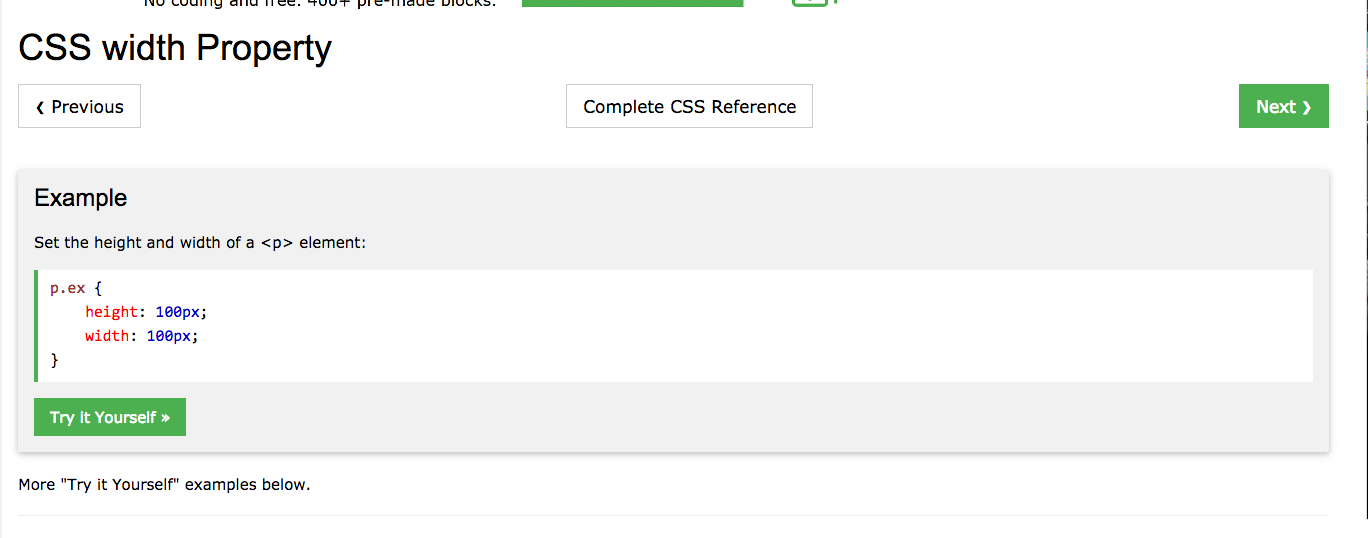The image size is (1368, 538).
Task: Click the left chevron on the Previous button
Action: pyautogui.click(x=40, y=108)
